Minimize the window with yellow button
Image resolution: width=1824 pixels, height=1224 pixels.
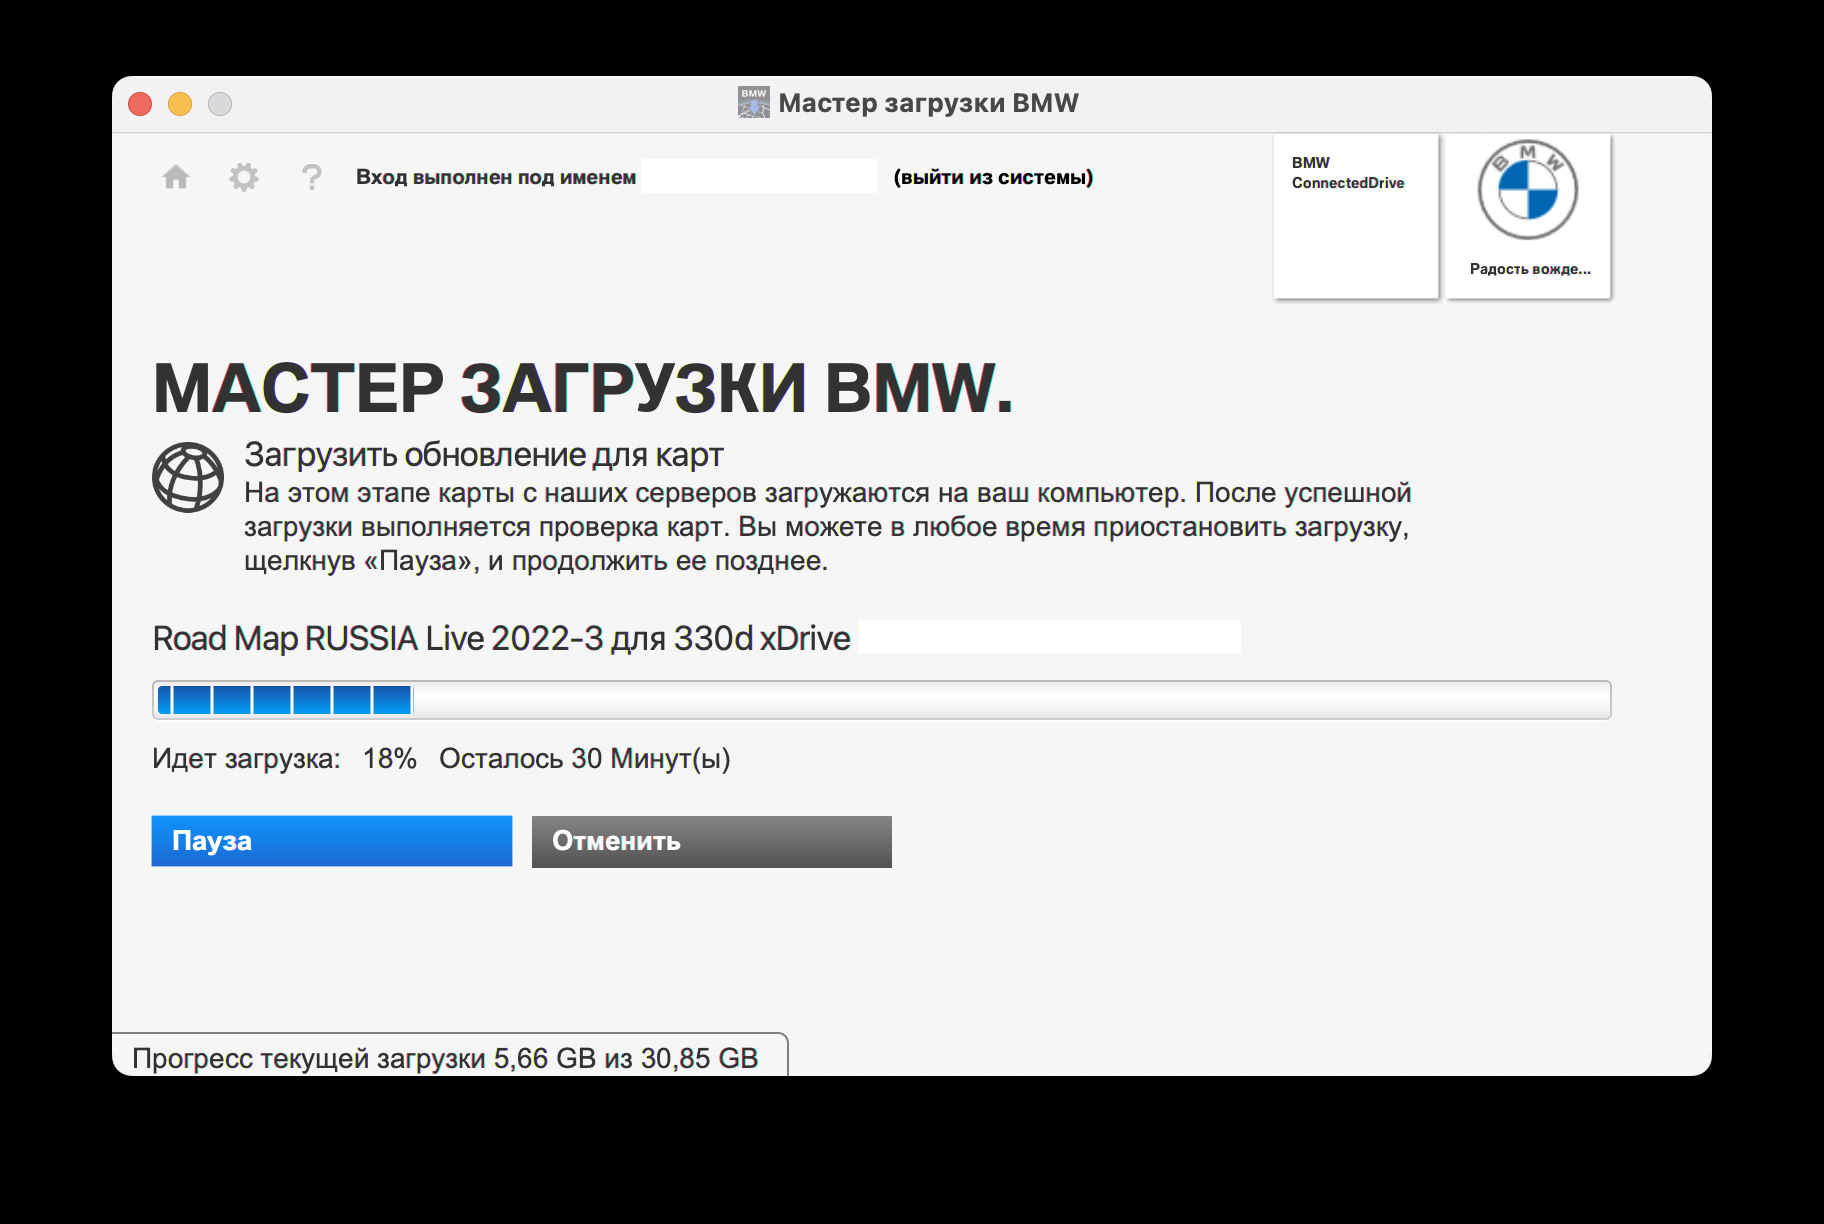pyautogui.click(x=180, y=104)
